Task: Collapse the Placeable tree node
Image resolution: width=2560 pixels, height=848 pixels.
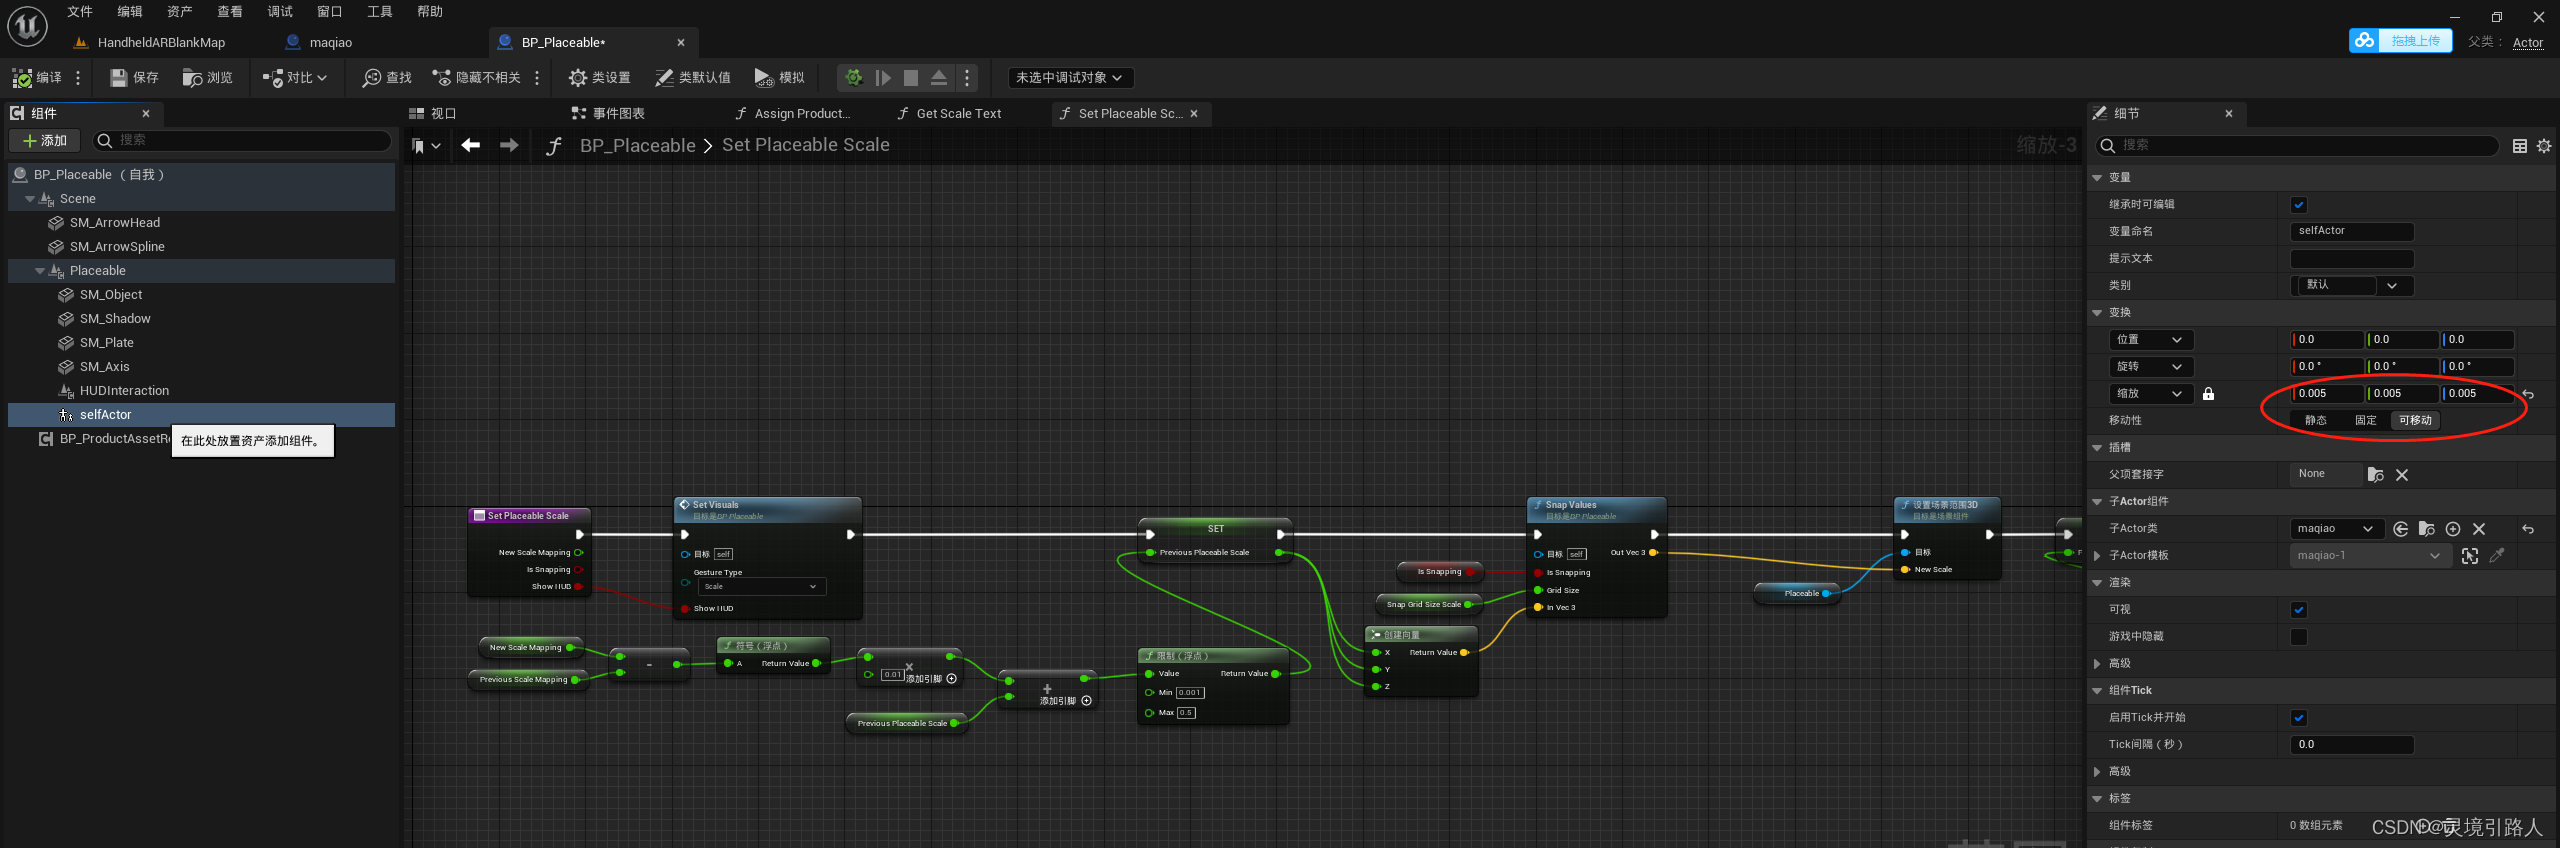Action: (x=40, y=271)
